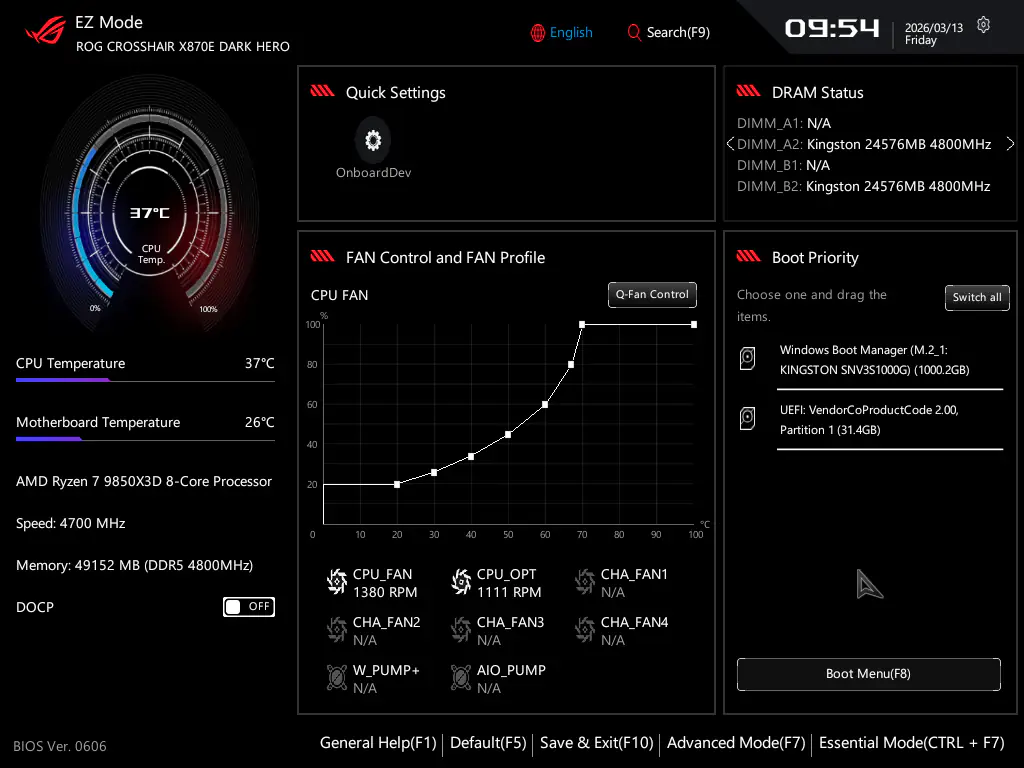This screenshot has height=768, width=1024.
Task: Select the CHA_FAN3 fan icon
Action: (461, 630)
